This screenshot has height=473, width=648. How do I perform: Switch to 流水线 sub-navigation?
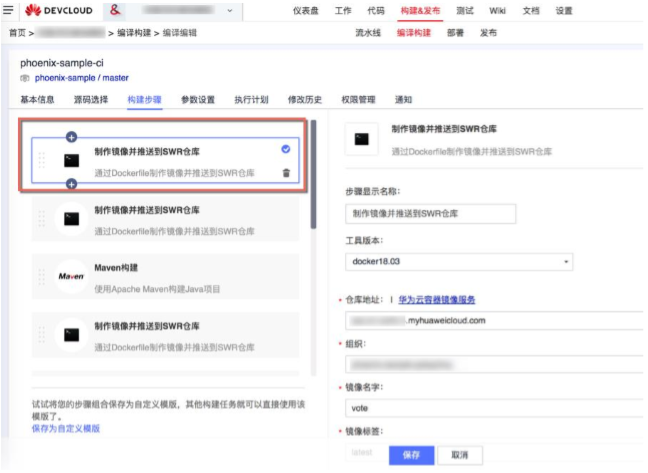[x=368, y=33]
